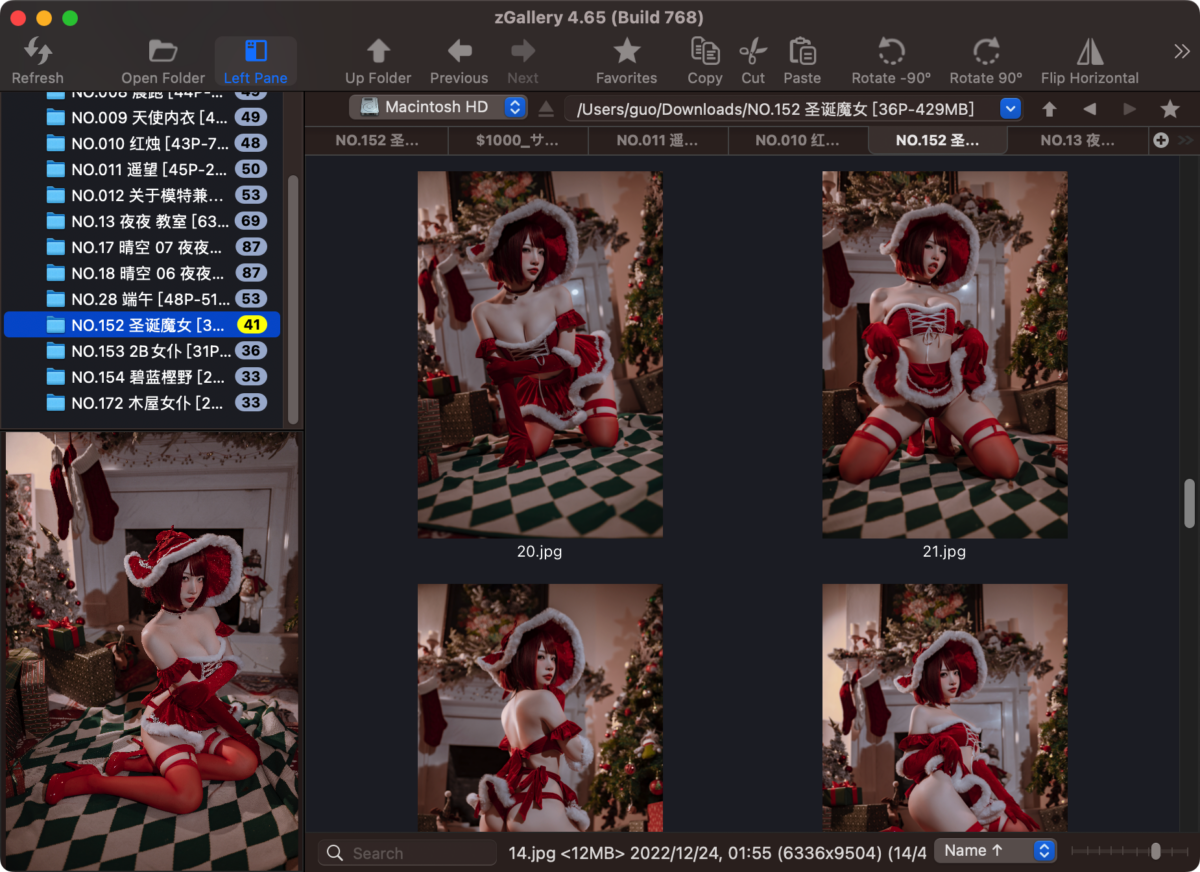The width and height of the screenshot is (1200, 872).
Task: Click the 20.jpg file name label
Action: click(540, 551)
